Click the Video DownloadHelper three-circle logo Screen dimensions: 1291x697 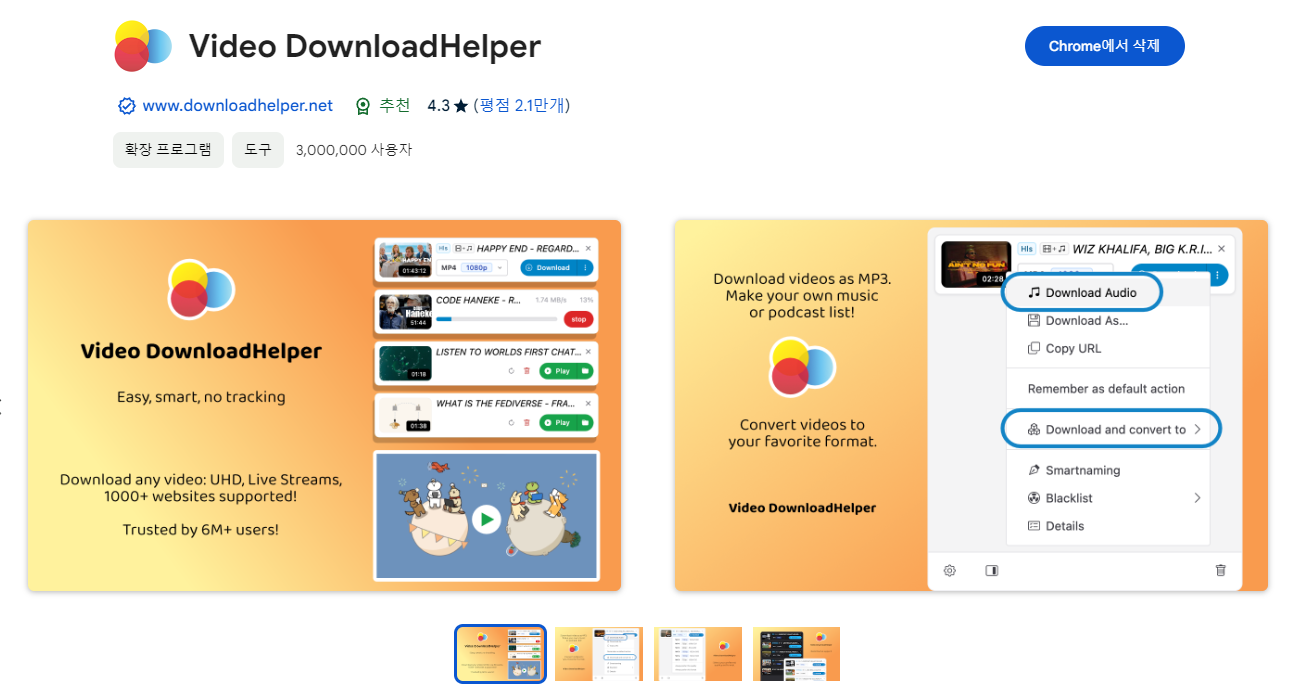[x=143, y=46]
